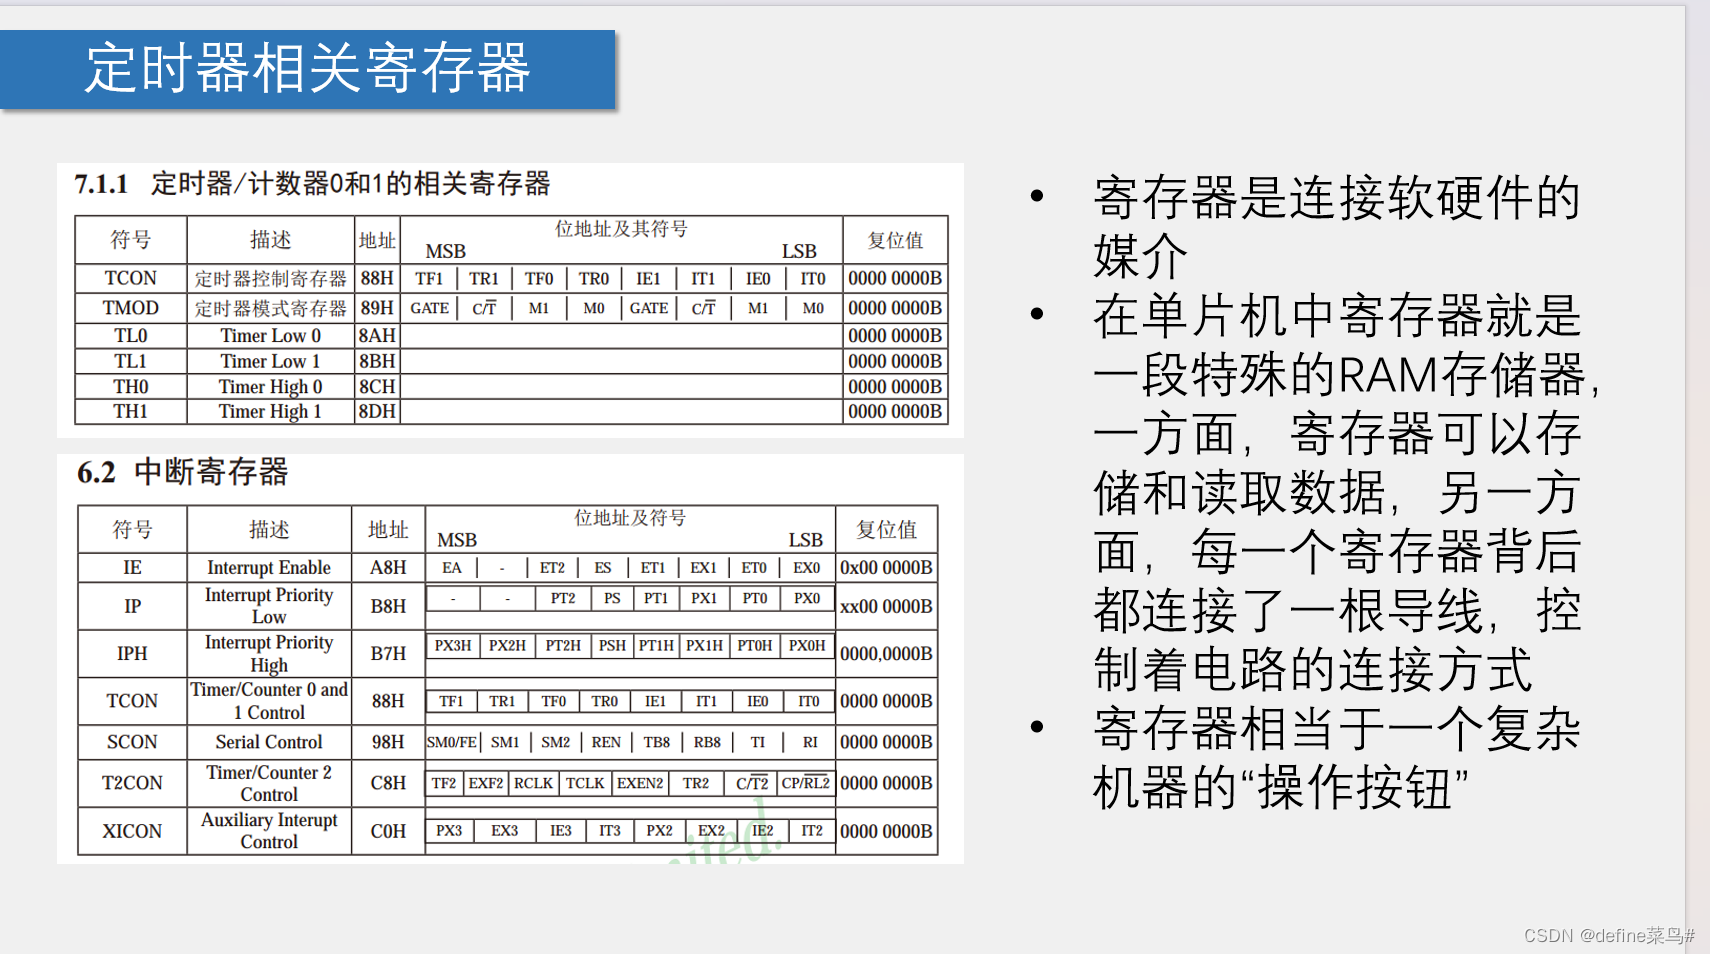Select the TL0 symbol cell
The width and height of the screenshot is (1710, 954).
coord(131,335)
